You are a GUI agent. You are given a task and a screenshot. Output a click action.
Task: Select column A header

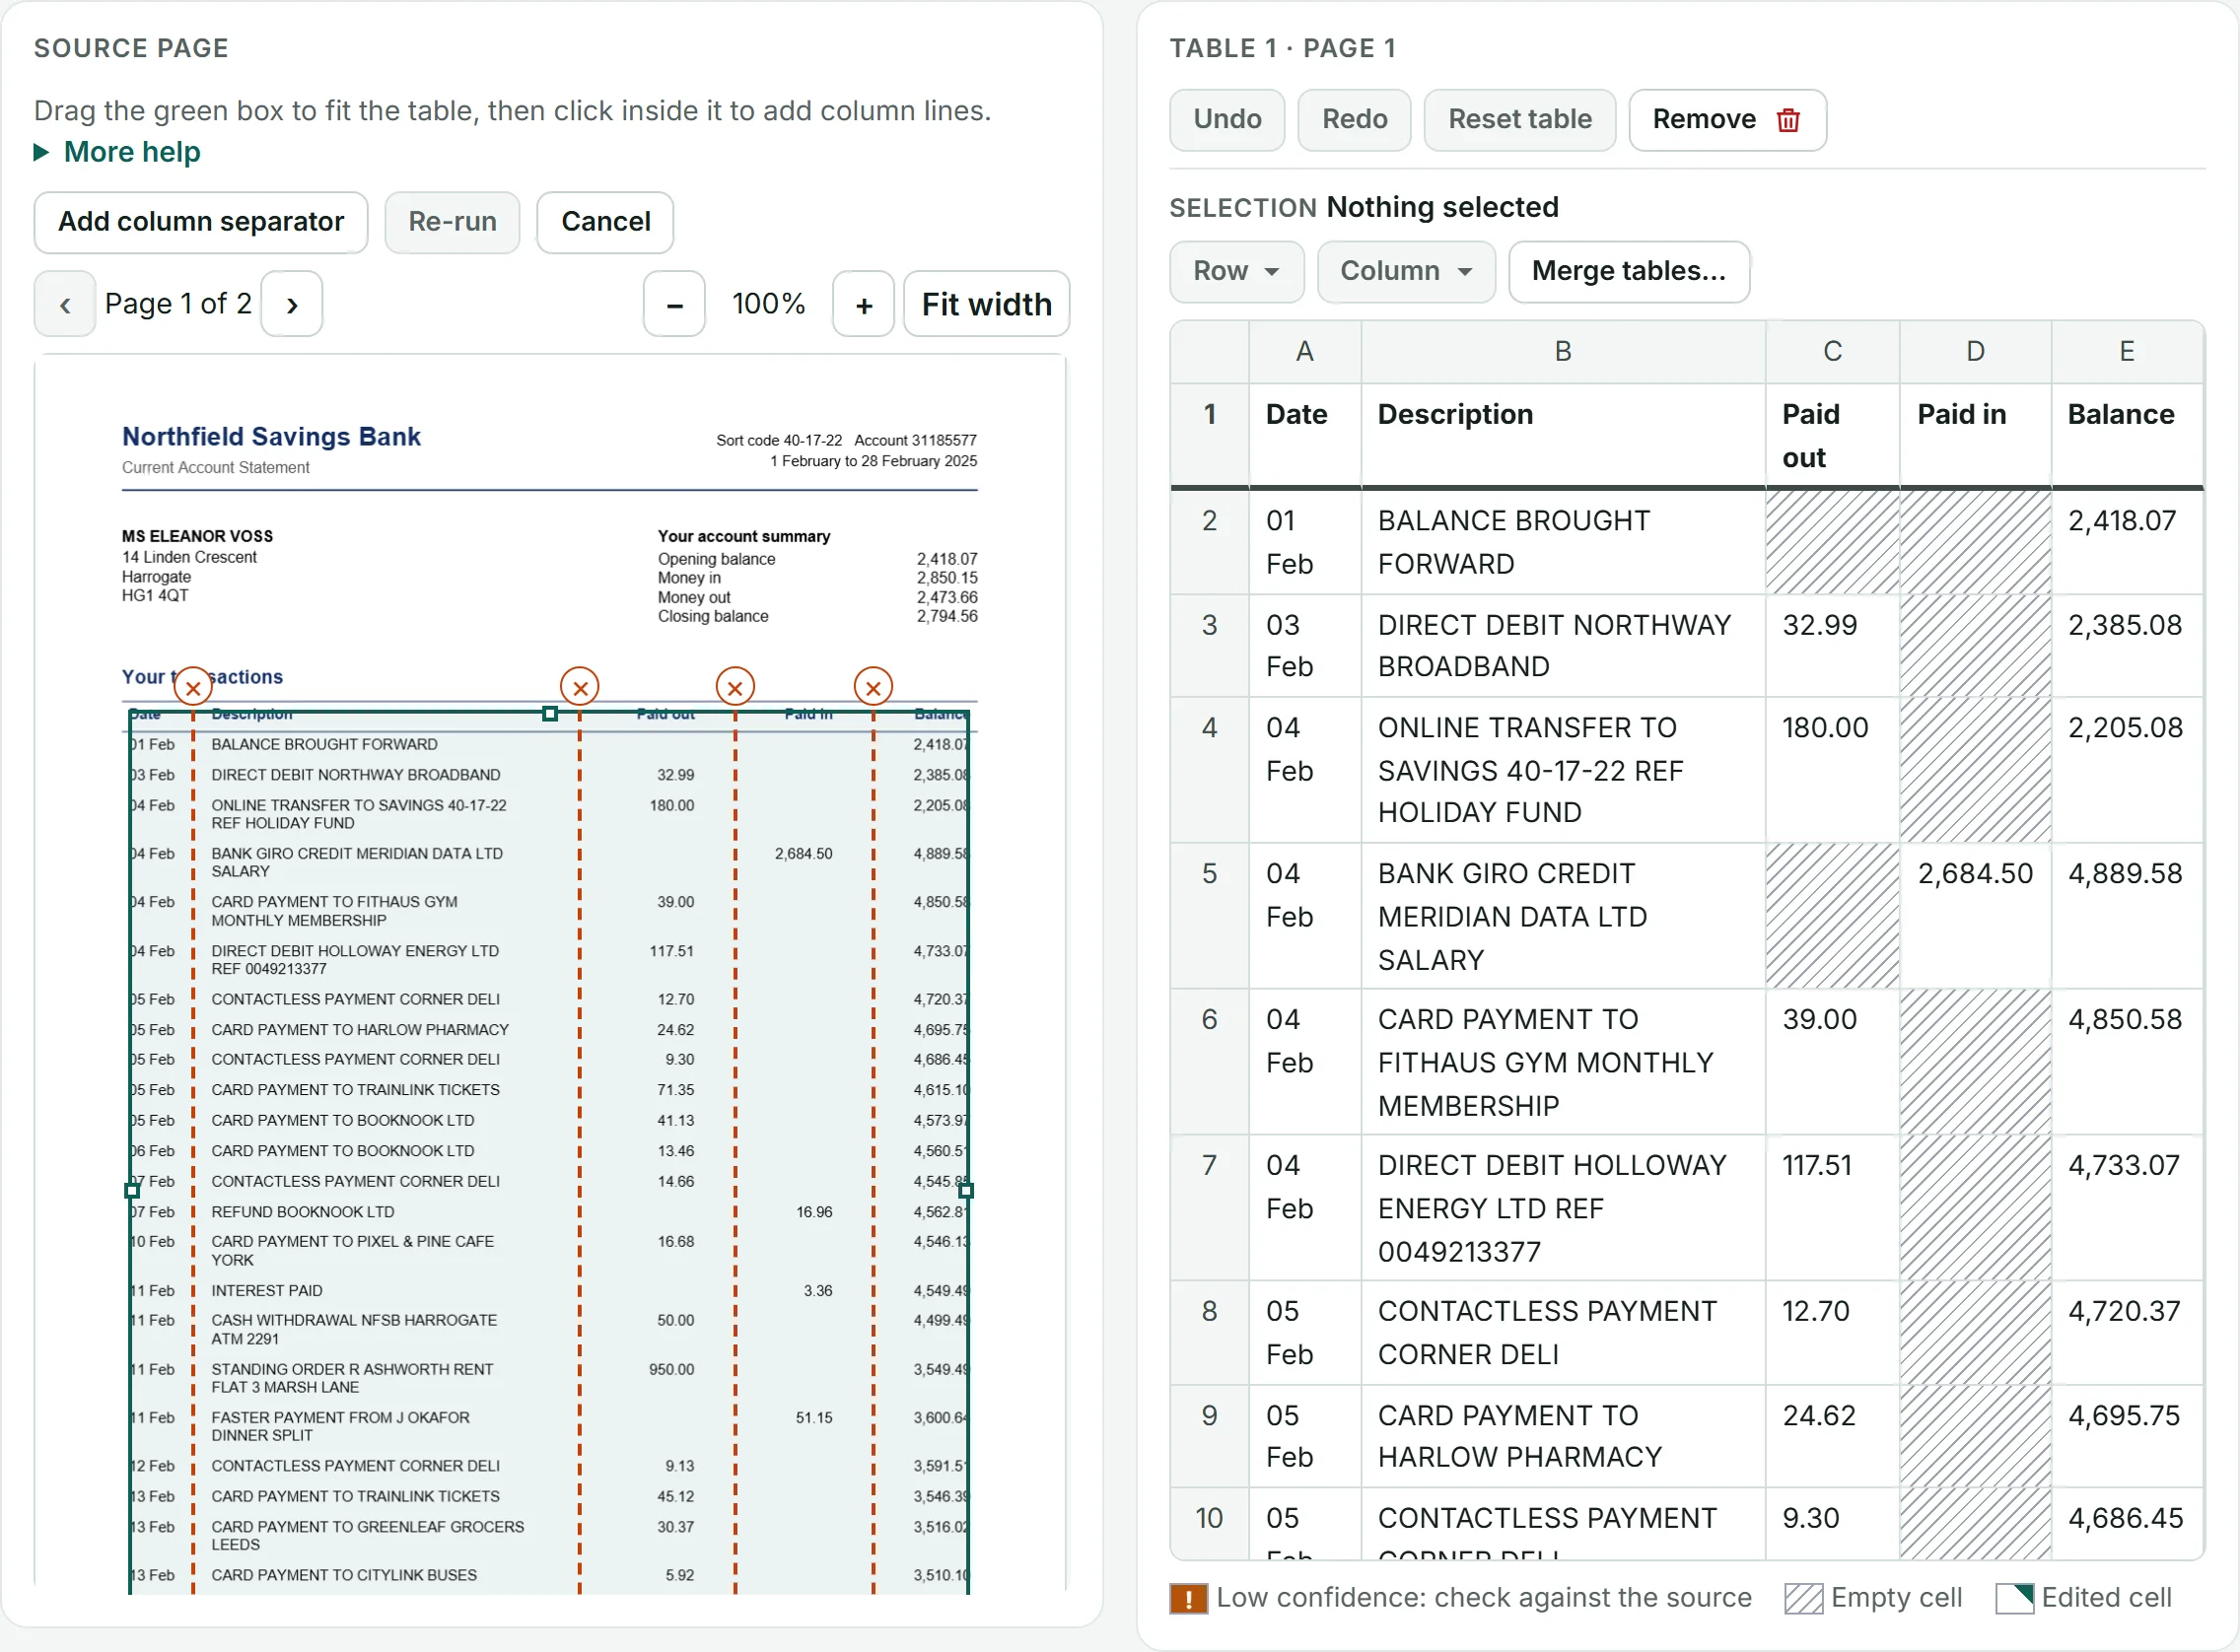pos(1304,352)
